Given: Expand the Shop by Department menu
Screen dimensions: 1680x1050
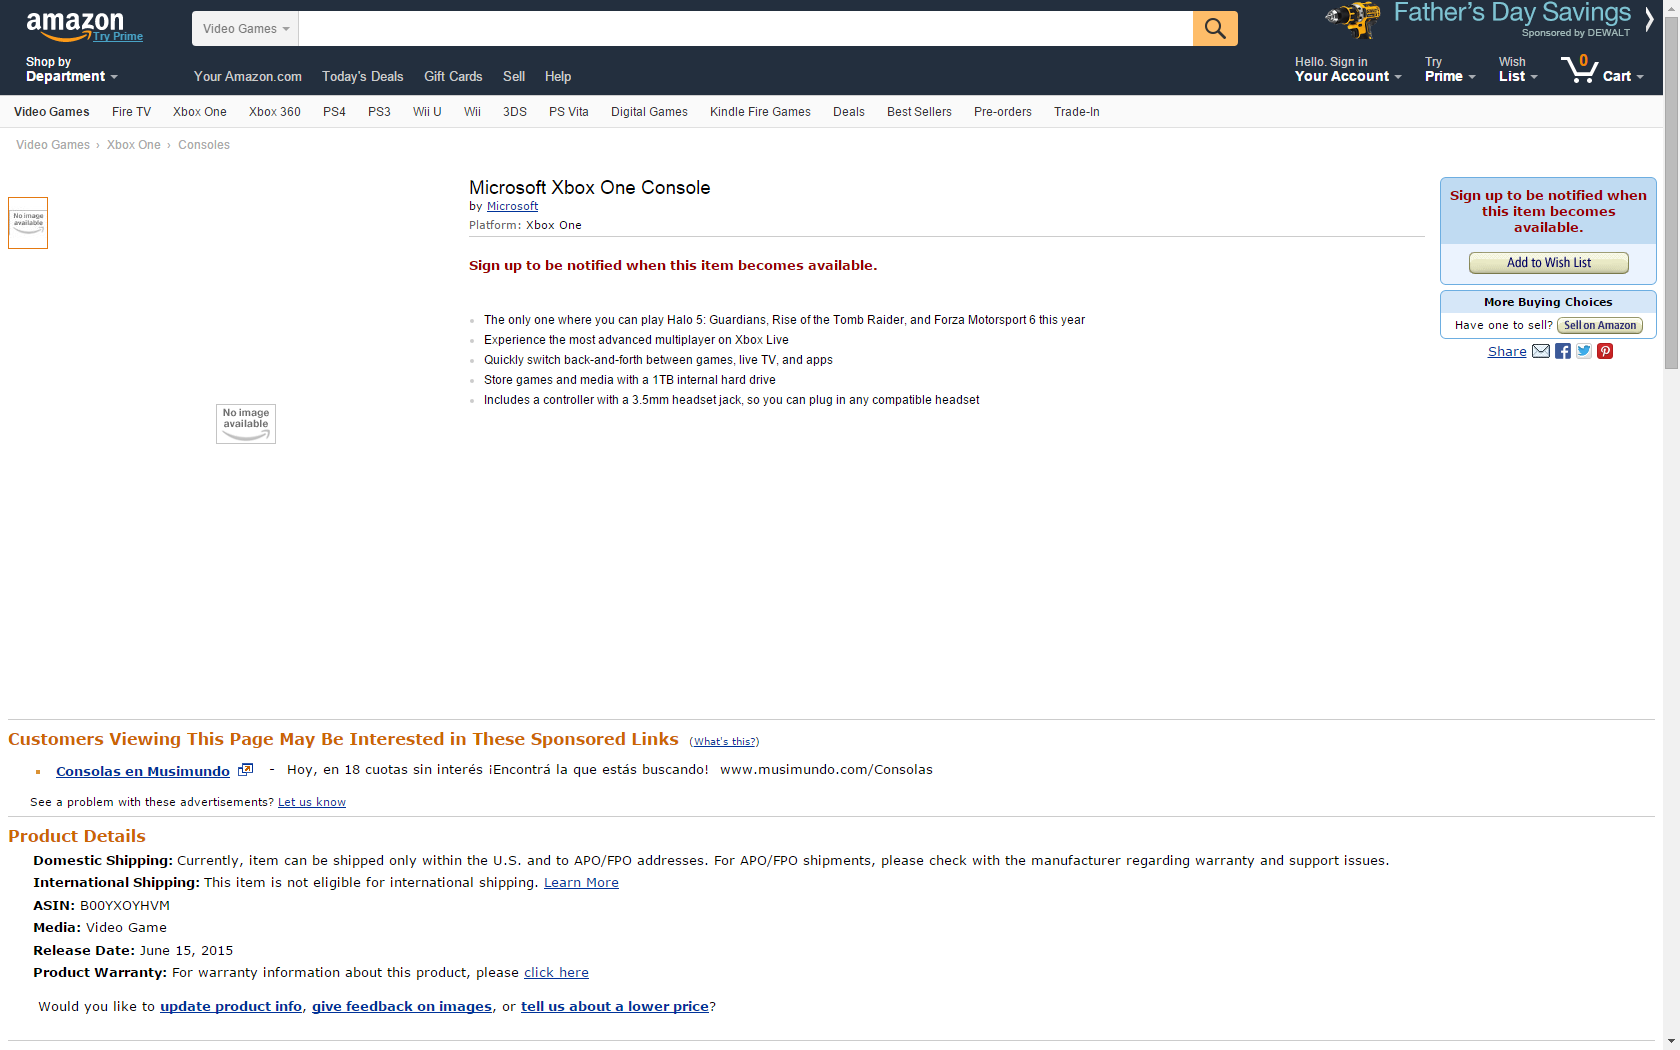Looking at the screenshot, I should pos(70,70).
